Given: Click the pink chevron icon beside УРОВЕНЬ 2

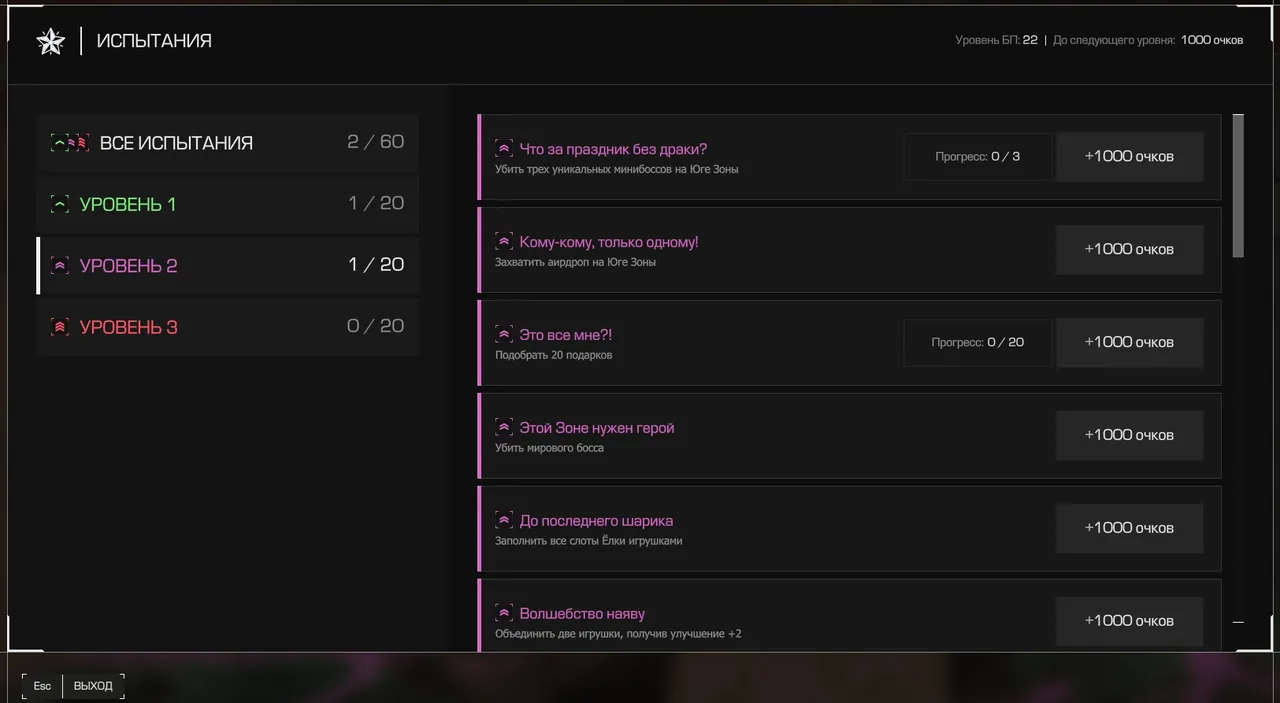Looking at the screenshot, I should tap(60, 266).
